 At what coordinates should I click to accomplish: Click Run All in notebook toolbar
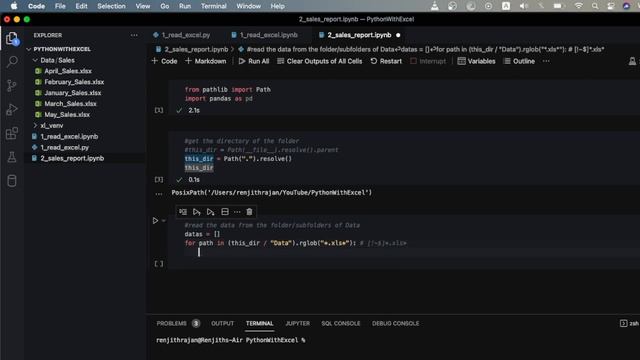click(x=254, y=61)
